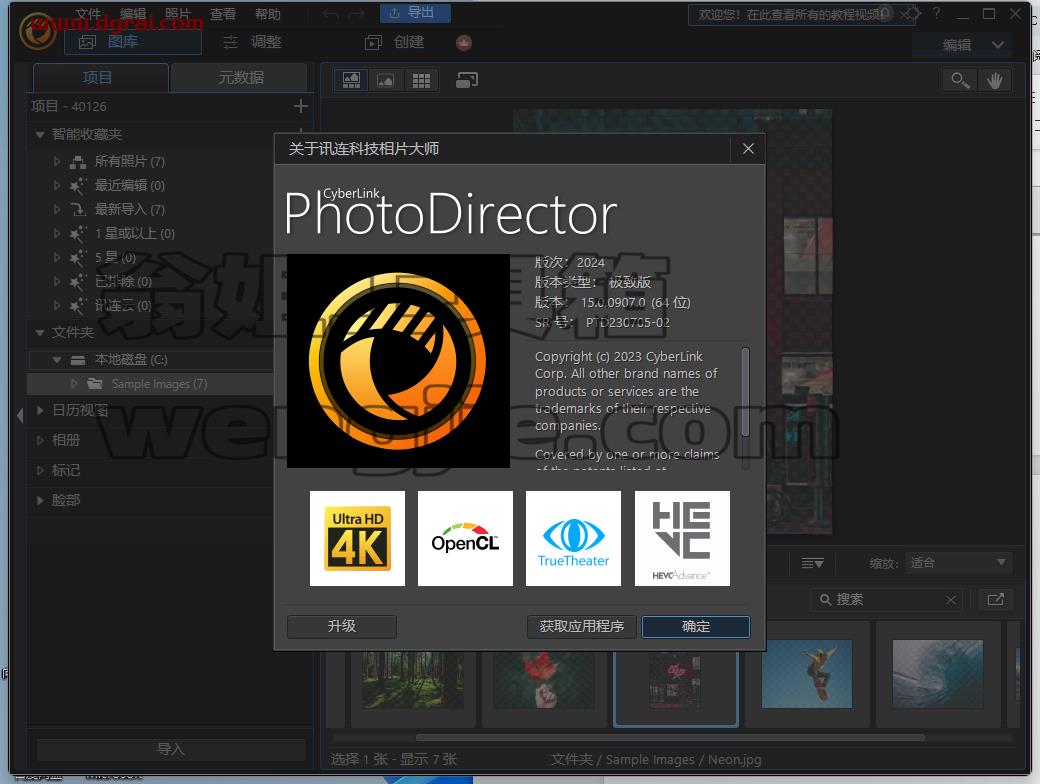
Task: Click the Ultra HD 4K badge
Action: [358, 539]
